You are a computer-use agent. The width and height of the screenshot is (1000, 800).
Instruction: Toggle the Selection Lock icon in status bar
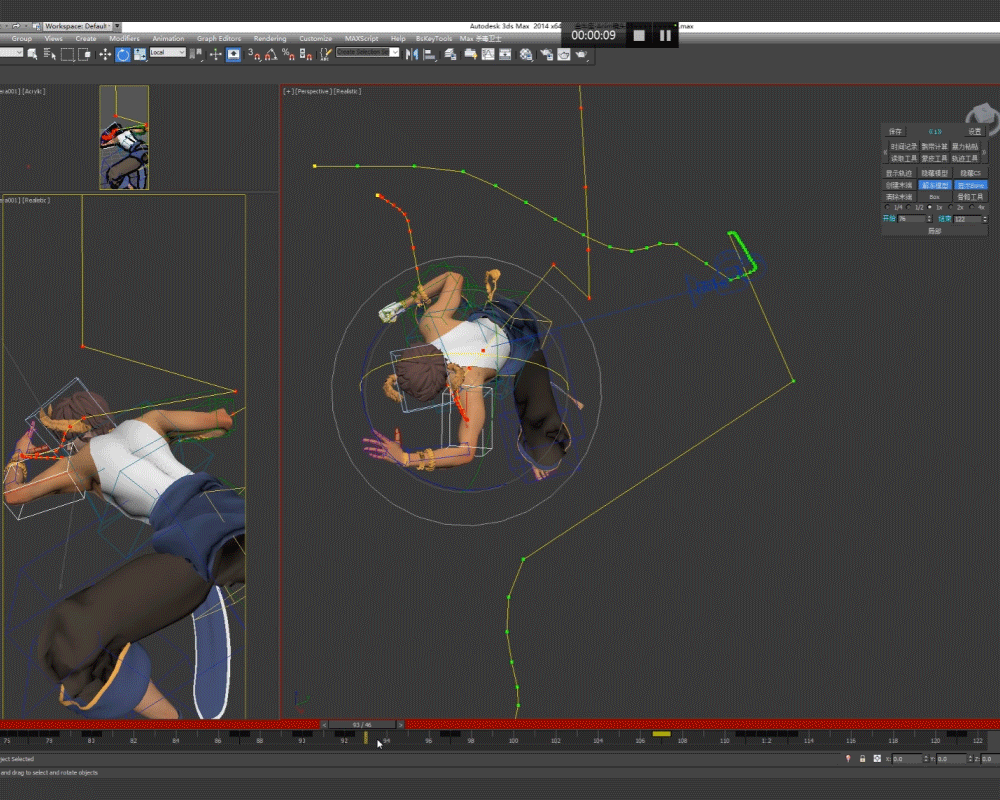click(x=862, y=759)
